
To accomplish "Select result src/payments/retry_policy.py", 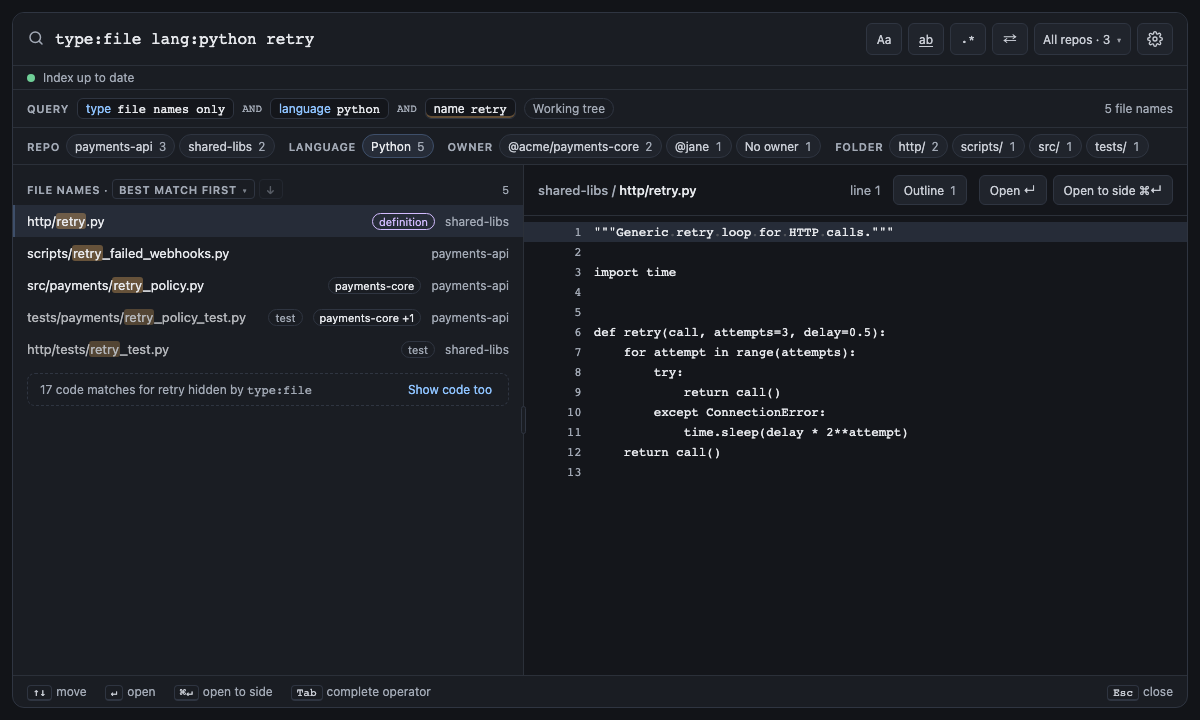I will click(x=268, y=286).
